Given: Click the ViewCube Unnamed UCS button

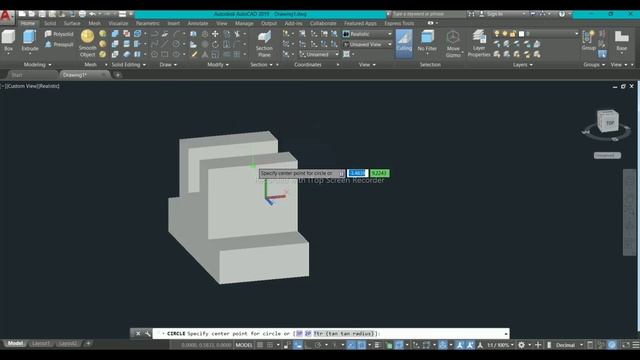Looking at the screenshot, I should (x=607, y=155).
